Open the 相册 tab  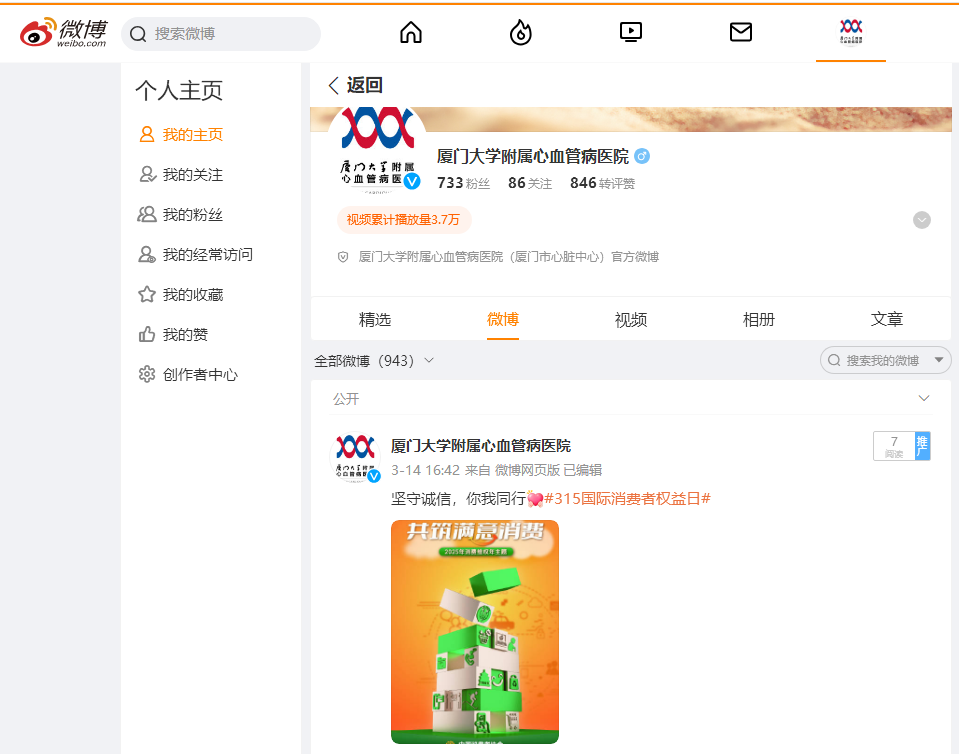click(759, 319)
